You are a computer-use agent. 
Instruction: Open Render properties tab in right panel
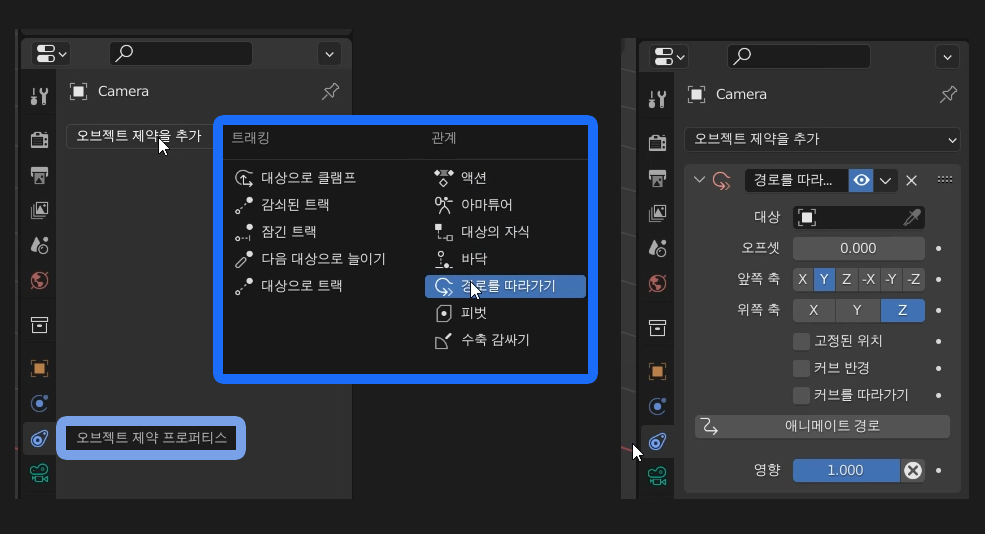657,142
